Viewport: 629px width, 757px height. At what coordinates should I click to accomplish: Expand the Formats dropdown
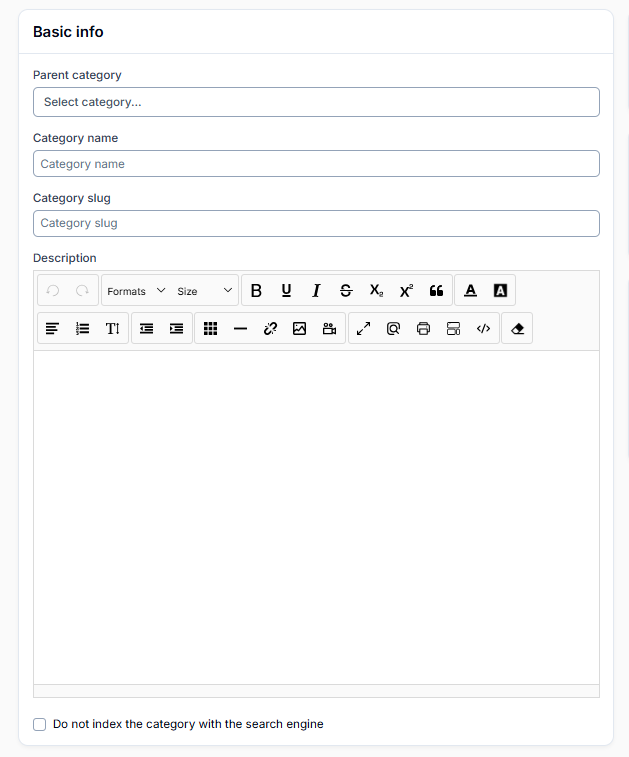136,291
